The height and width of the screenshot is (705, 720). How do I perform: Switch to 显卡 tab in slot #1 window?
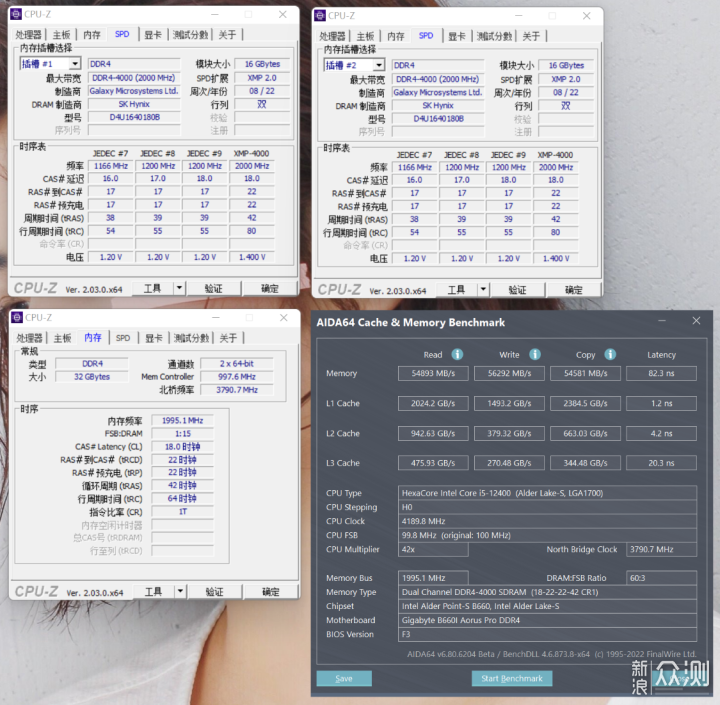(152, 34)
